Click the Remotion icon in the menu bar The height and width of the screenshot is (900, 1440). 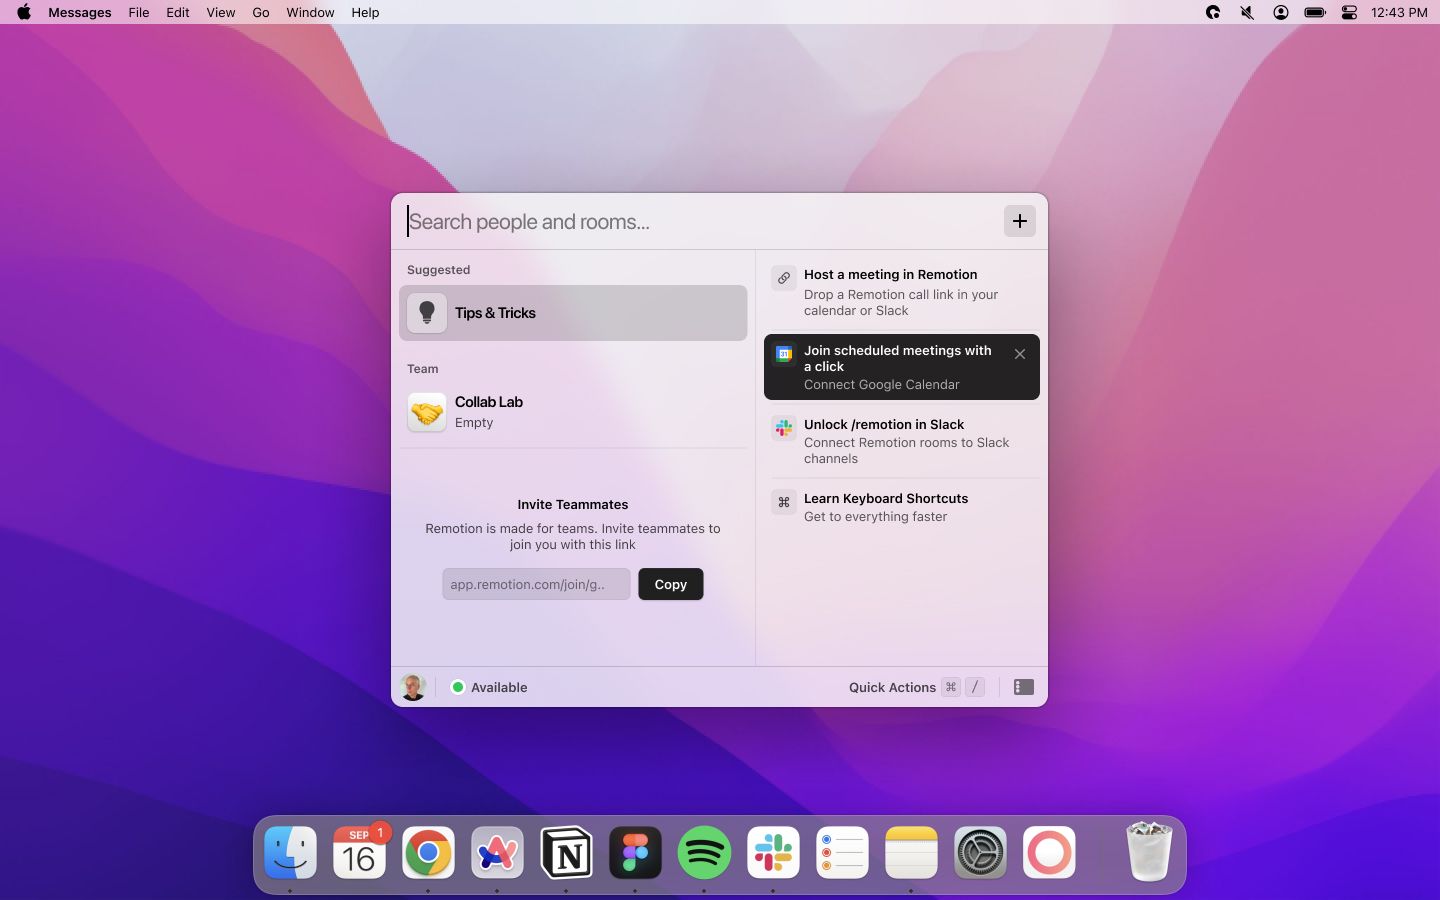pos(1213,12)
